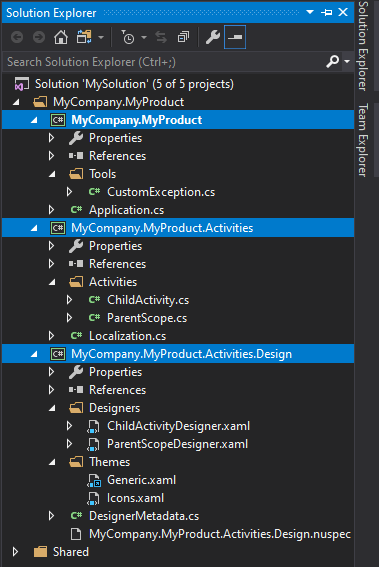This screenshot has height=567, width=379.
Task: Click Activities.Design project C# icon
Action: click(x=58, y=354)
